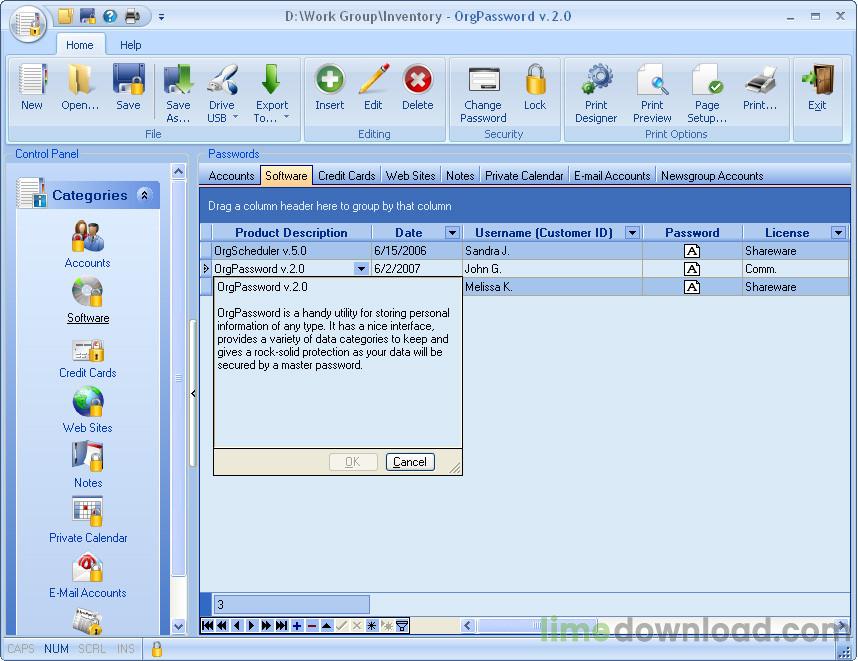Viewport: 858px width, 661px height.
Task: Click the description text area in popup
Action: (x=338, y=362)
